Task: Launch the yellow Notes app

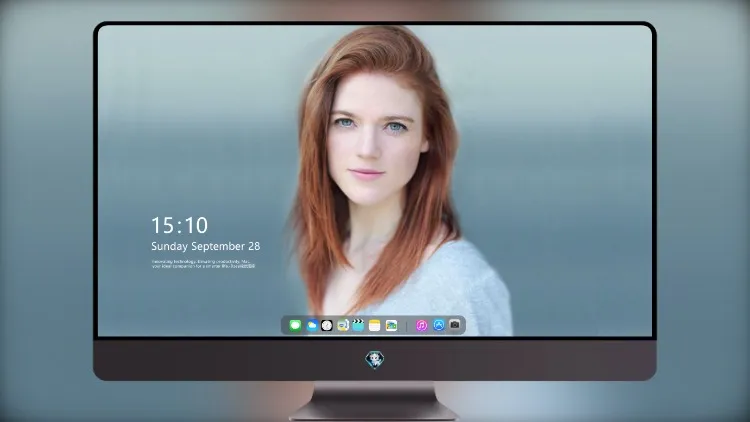Action: tap(375, 325)
